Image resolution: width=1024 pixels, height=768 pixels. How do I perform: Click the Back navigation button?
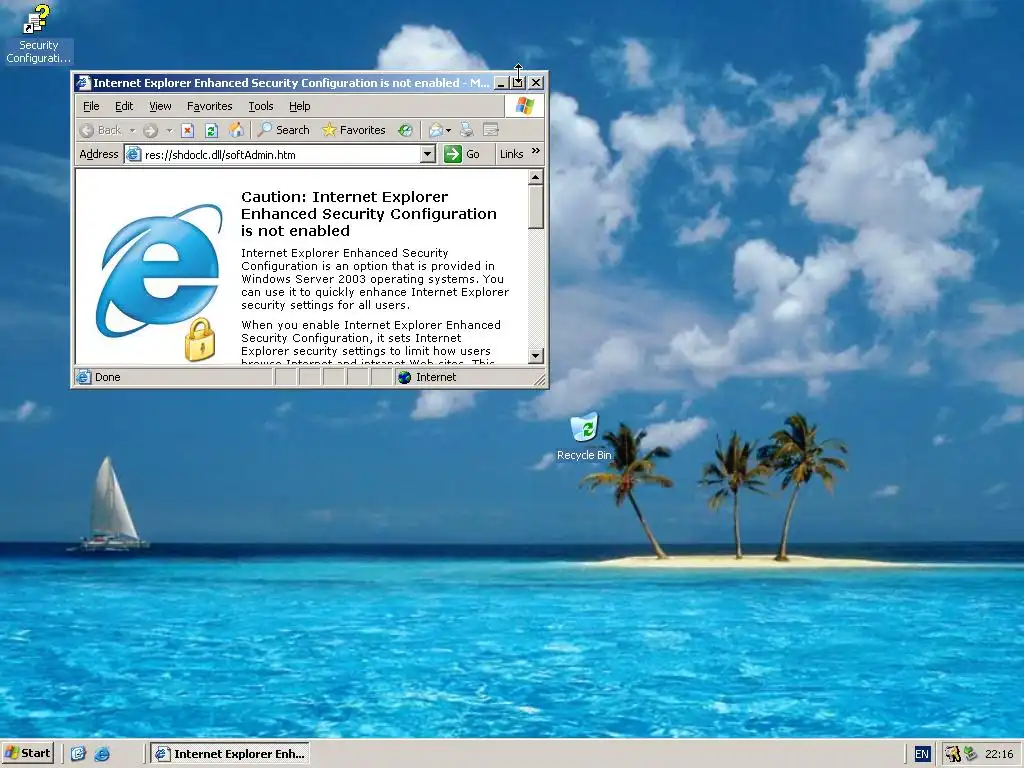click(x=100, y=131)
